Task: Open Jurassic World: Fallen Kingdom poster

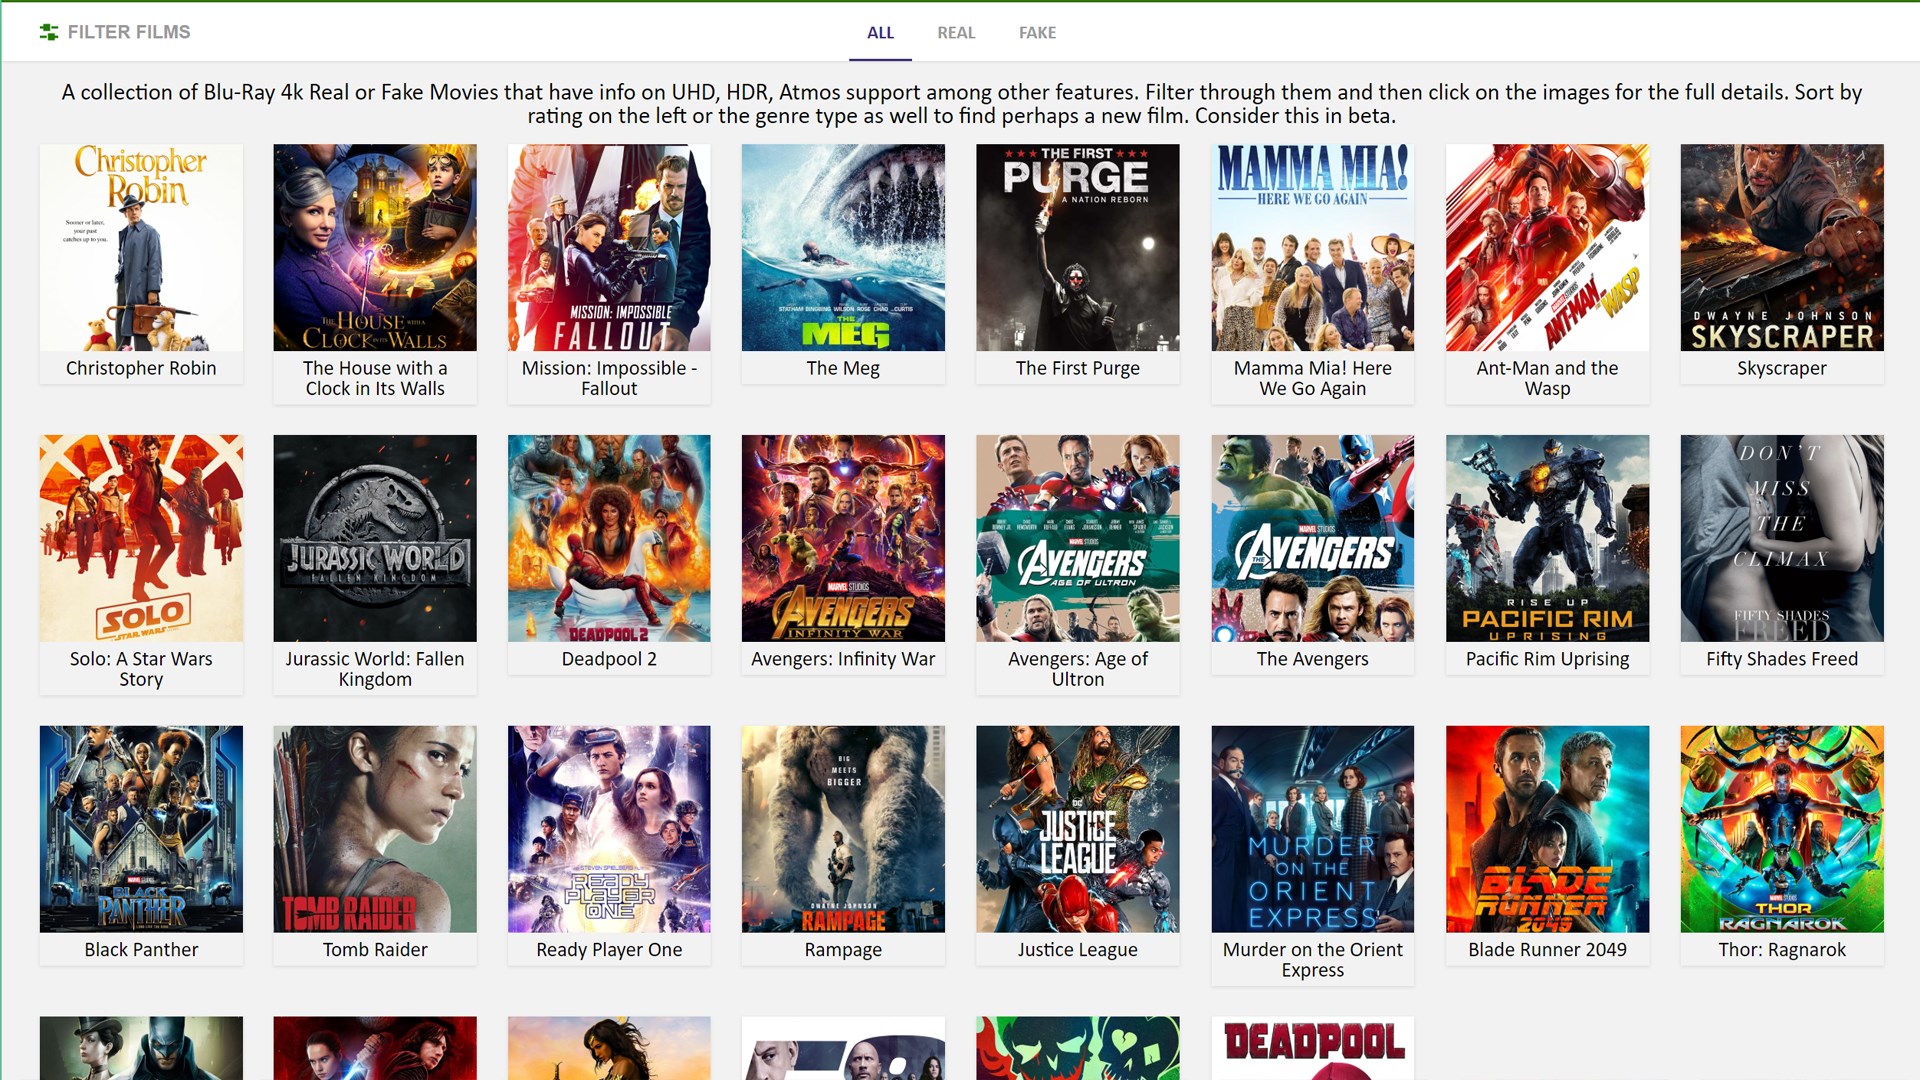Action: pos(375,538)
